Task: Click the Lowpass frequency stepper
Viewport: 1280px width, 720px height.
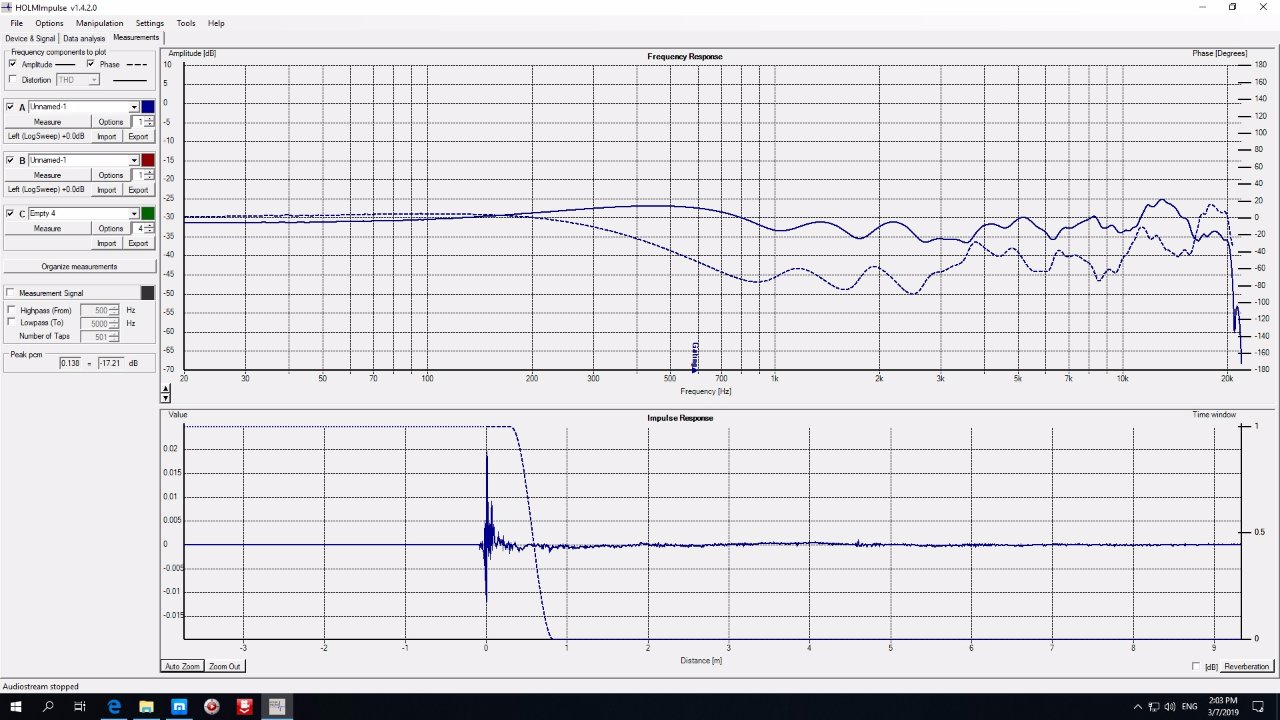Action: pos(114,323)
